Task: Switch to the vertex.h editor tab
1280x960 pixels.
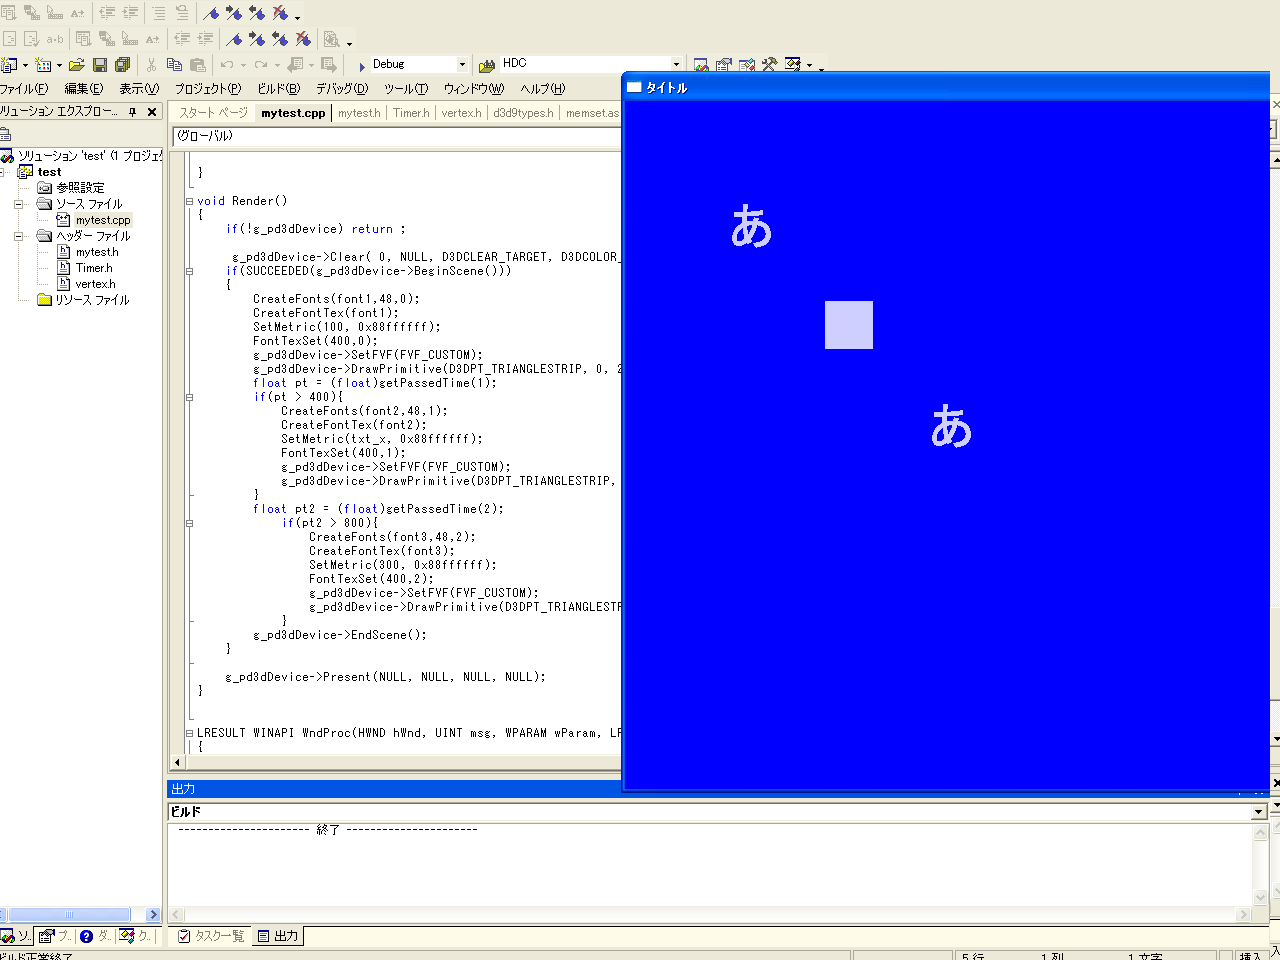Action: (x=461, y=113)
